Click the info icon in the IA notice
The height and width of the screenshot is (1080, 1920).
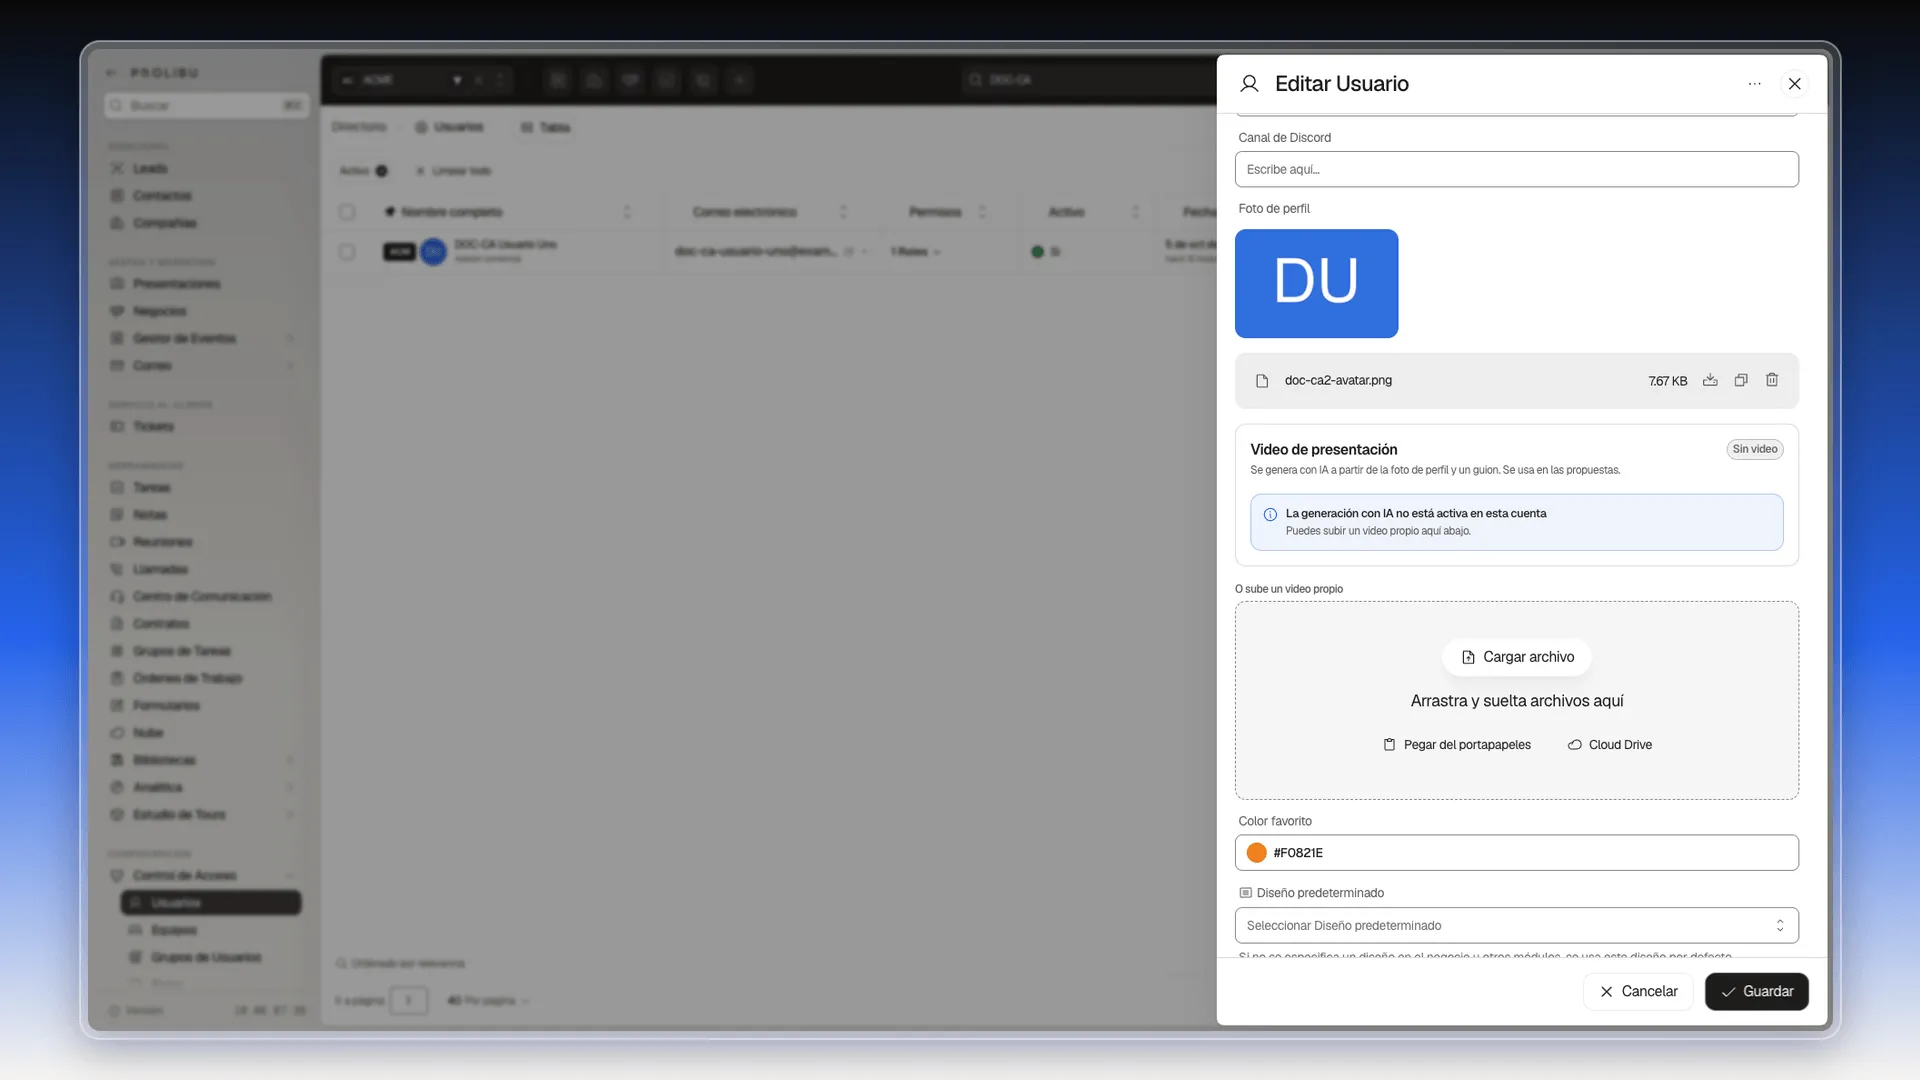coord(1270,514)
